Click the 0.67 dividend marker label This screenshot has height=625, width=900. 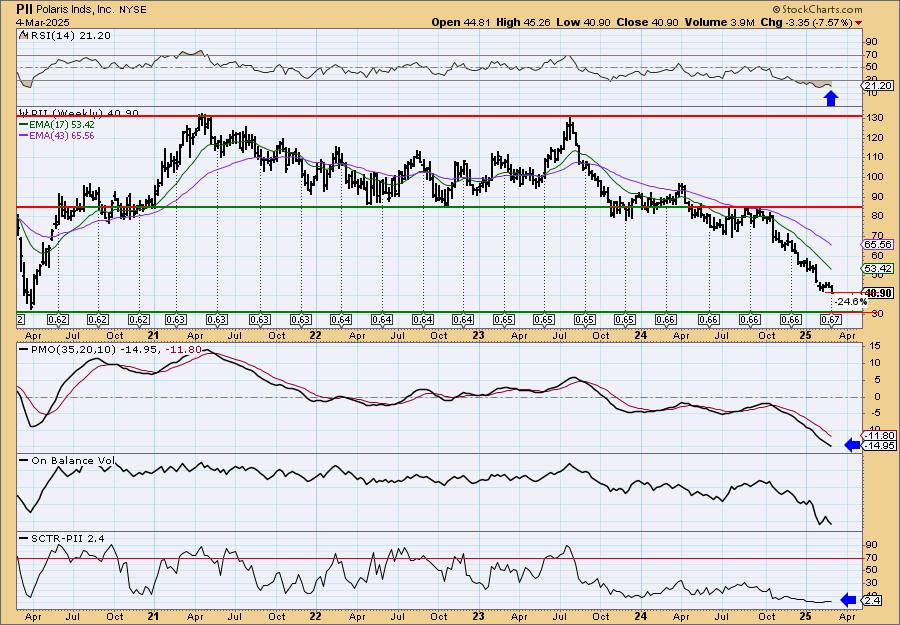831,320
